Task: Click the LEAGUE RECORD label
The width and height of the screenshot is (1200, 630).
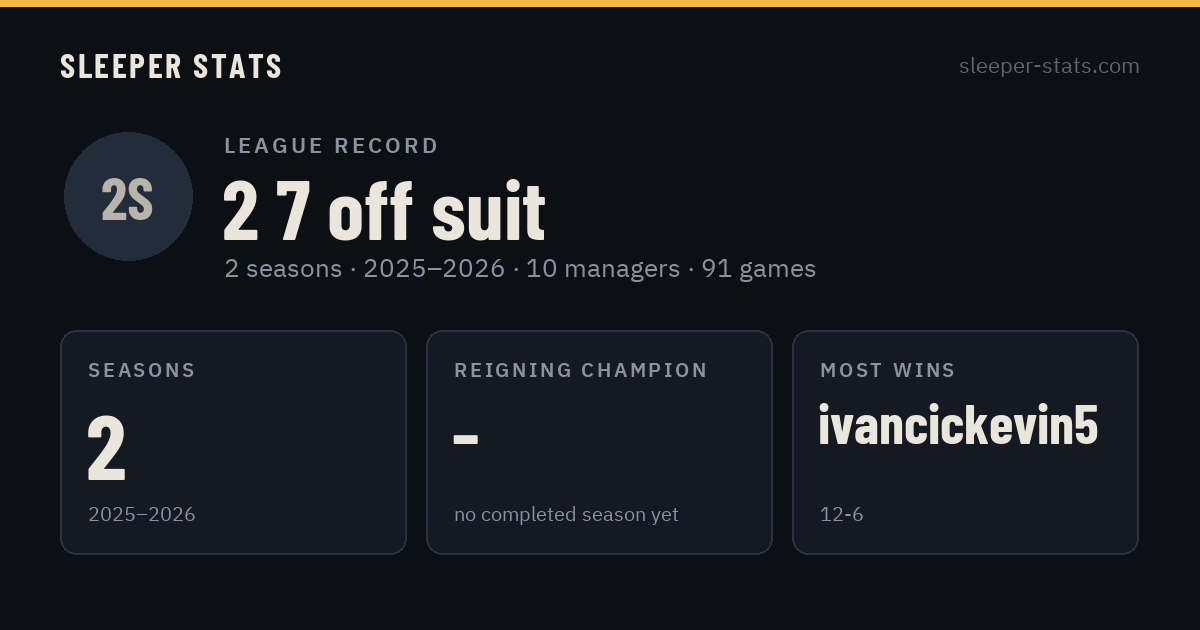Action: click(x=331, y=146)
